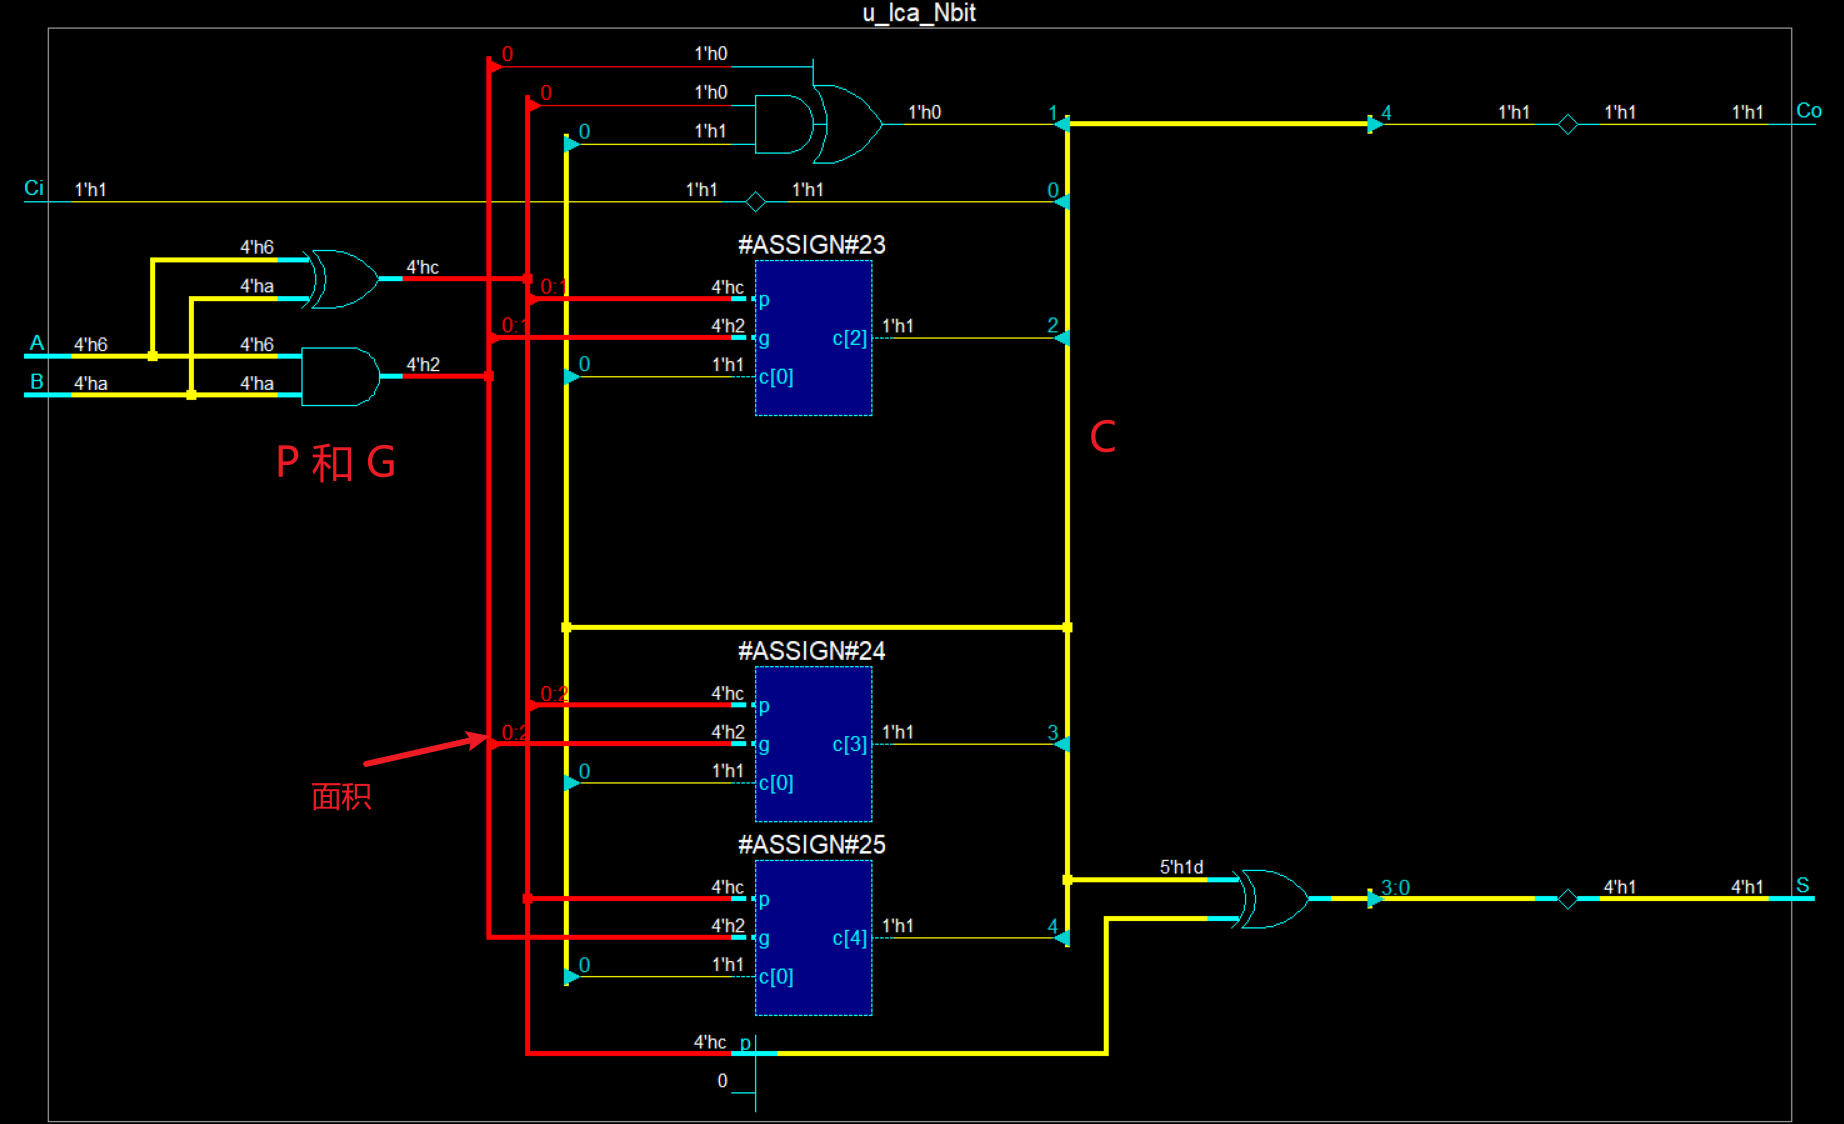Click the diamond buffer on the Ci line

click(x=756, y=202)
